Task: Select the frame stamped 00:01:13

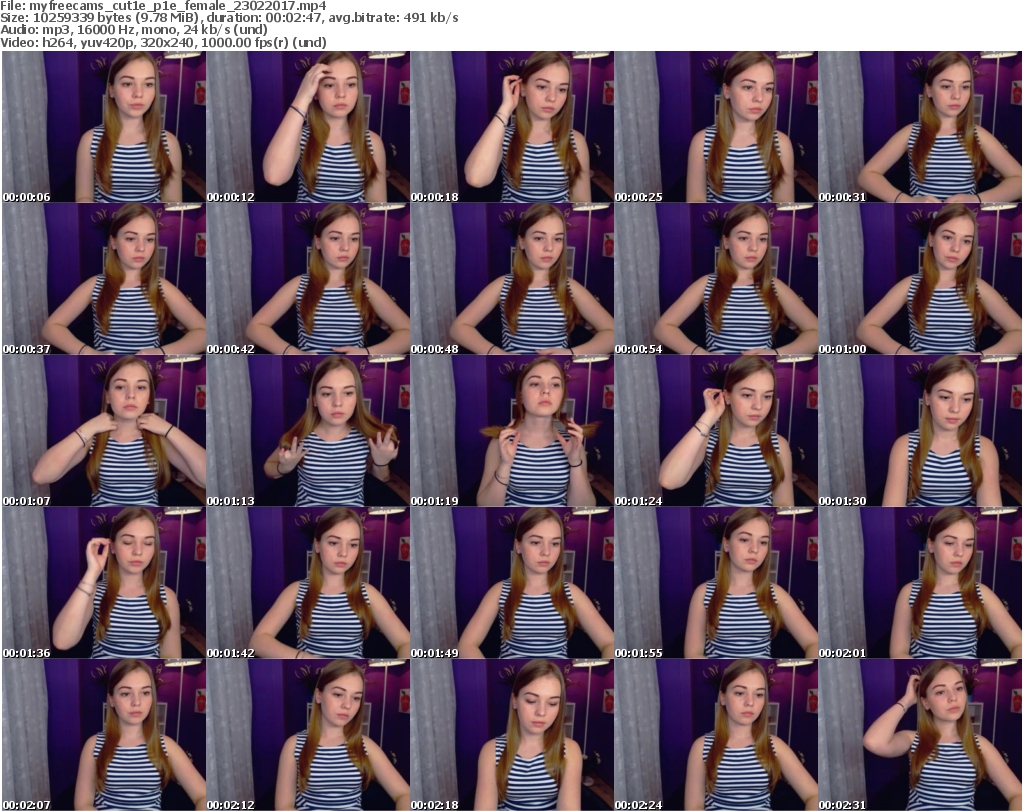Action: (x=308, y=431)
